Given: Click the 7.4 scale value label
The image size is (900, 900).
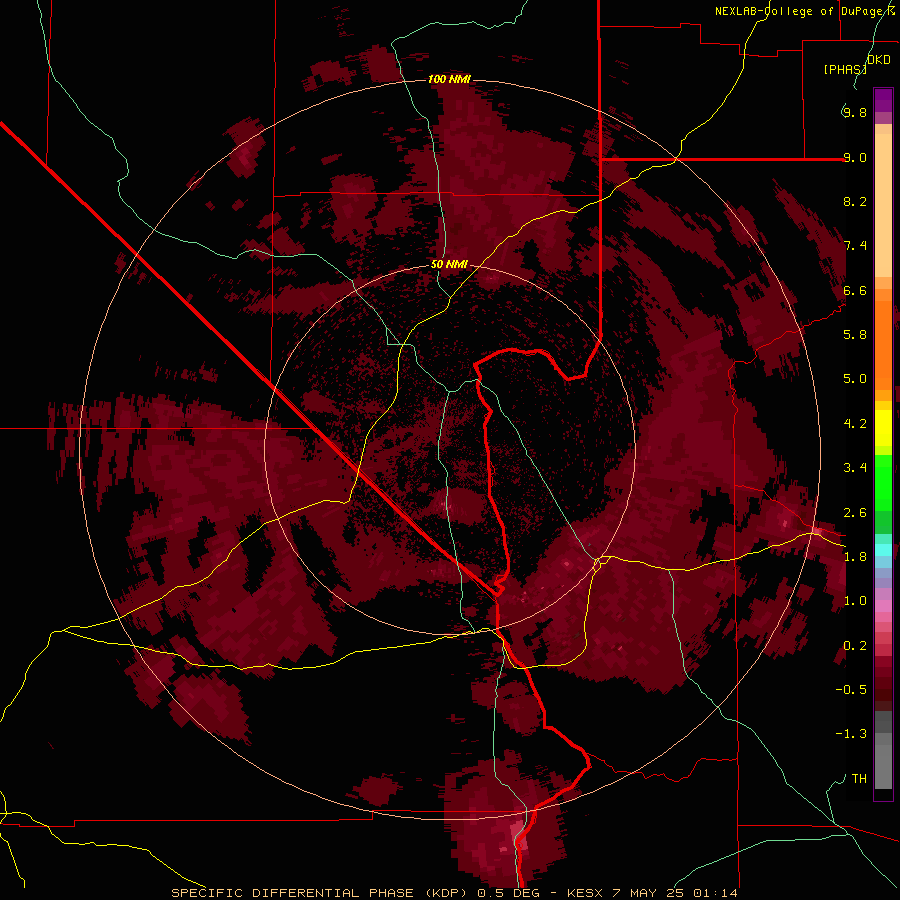Looking at the screenshot, I should pyautogui.click(x=855, y=246).
